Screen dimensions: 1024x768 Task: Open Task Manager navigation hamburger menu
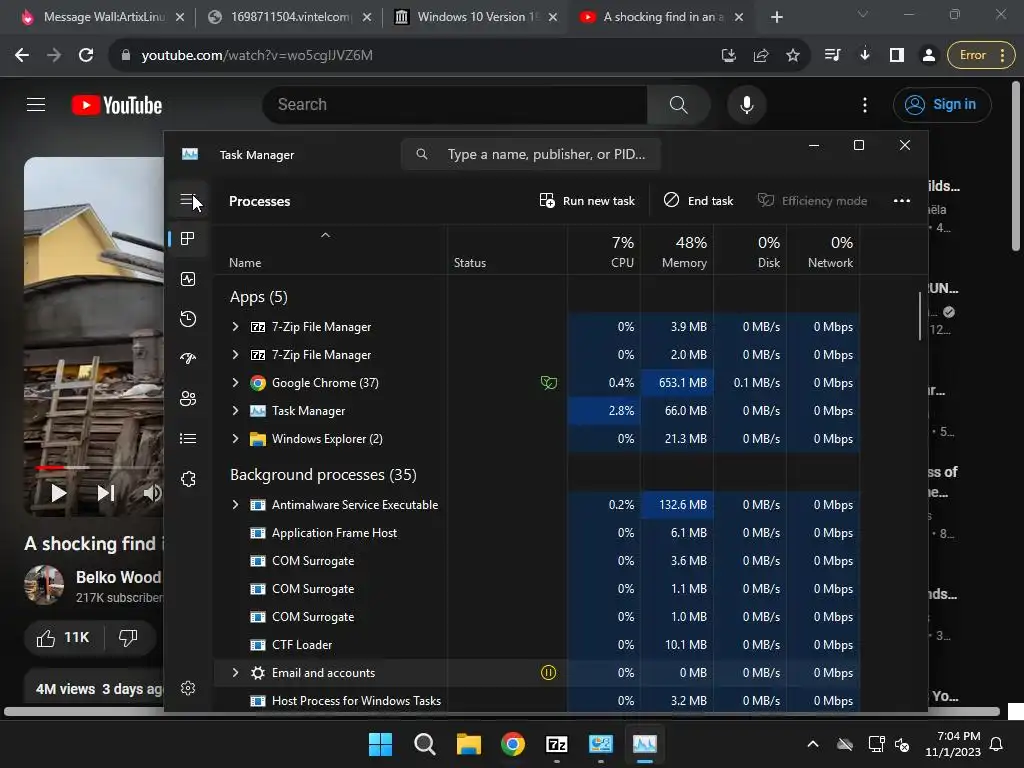188,200
